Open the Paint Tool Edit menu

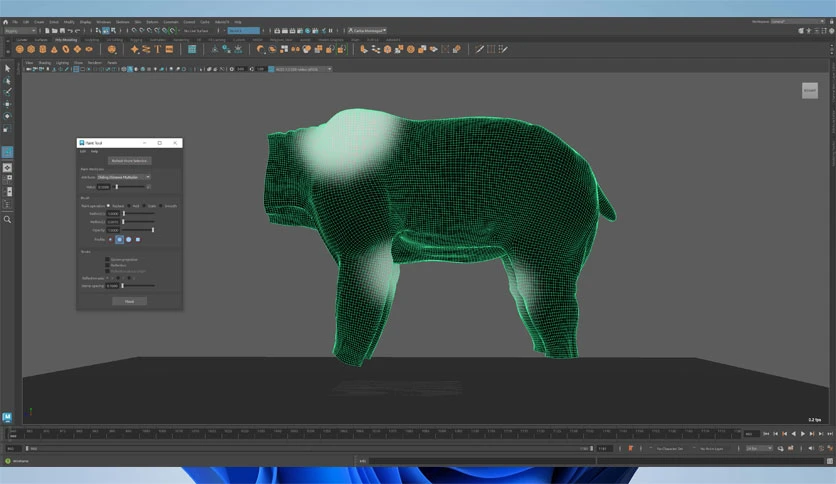(83, 151)
